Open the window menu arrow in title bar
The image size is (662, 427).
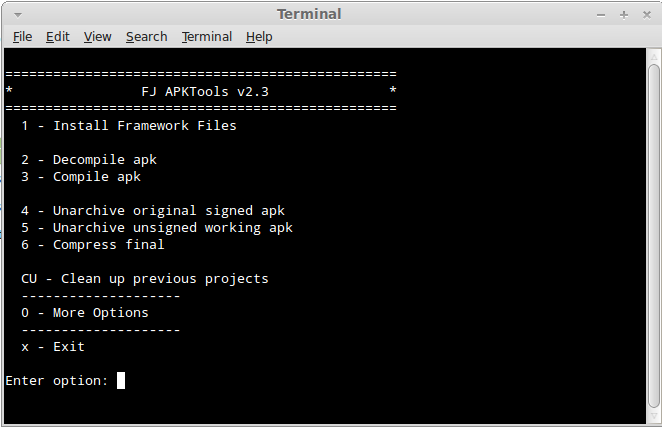[x=17, y=14]
